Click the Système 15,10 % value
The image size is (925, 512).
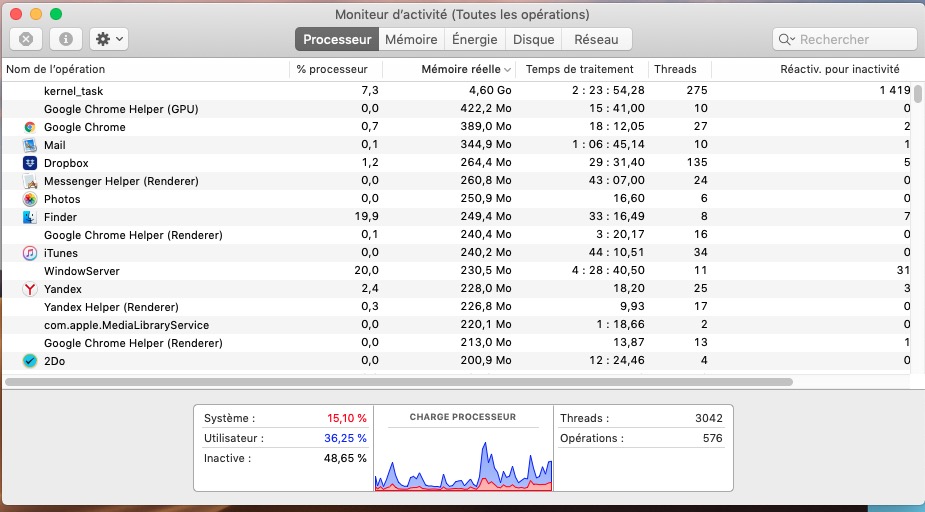click(347, 418)
